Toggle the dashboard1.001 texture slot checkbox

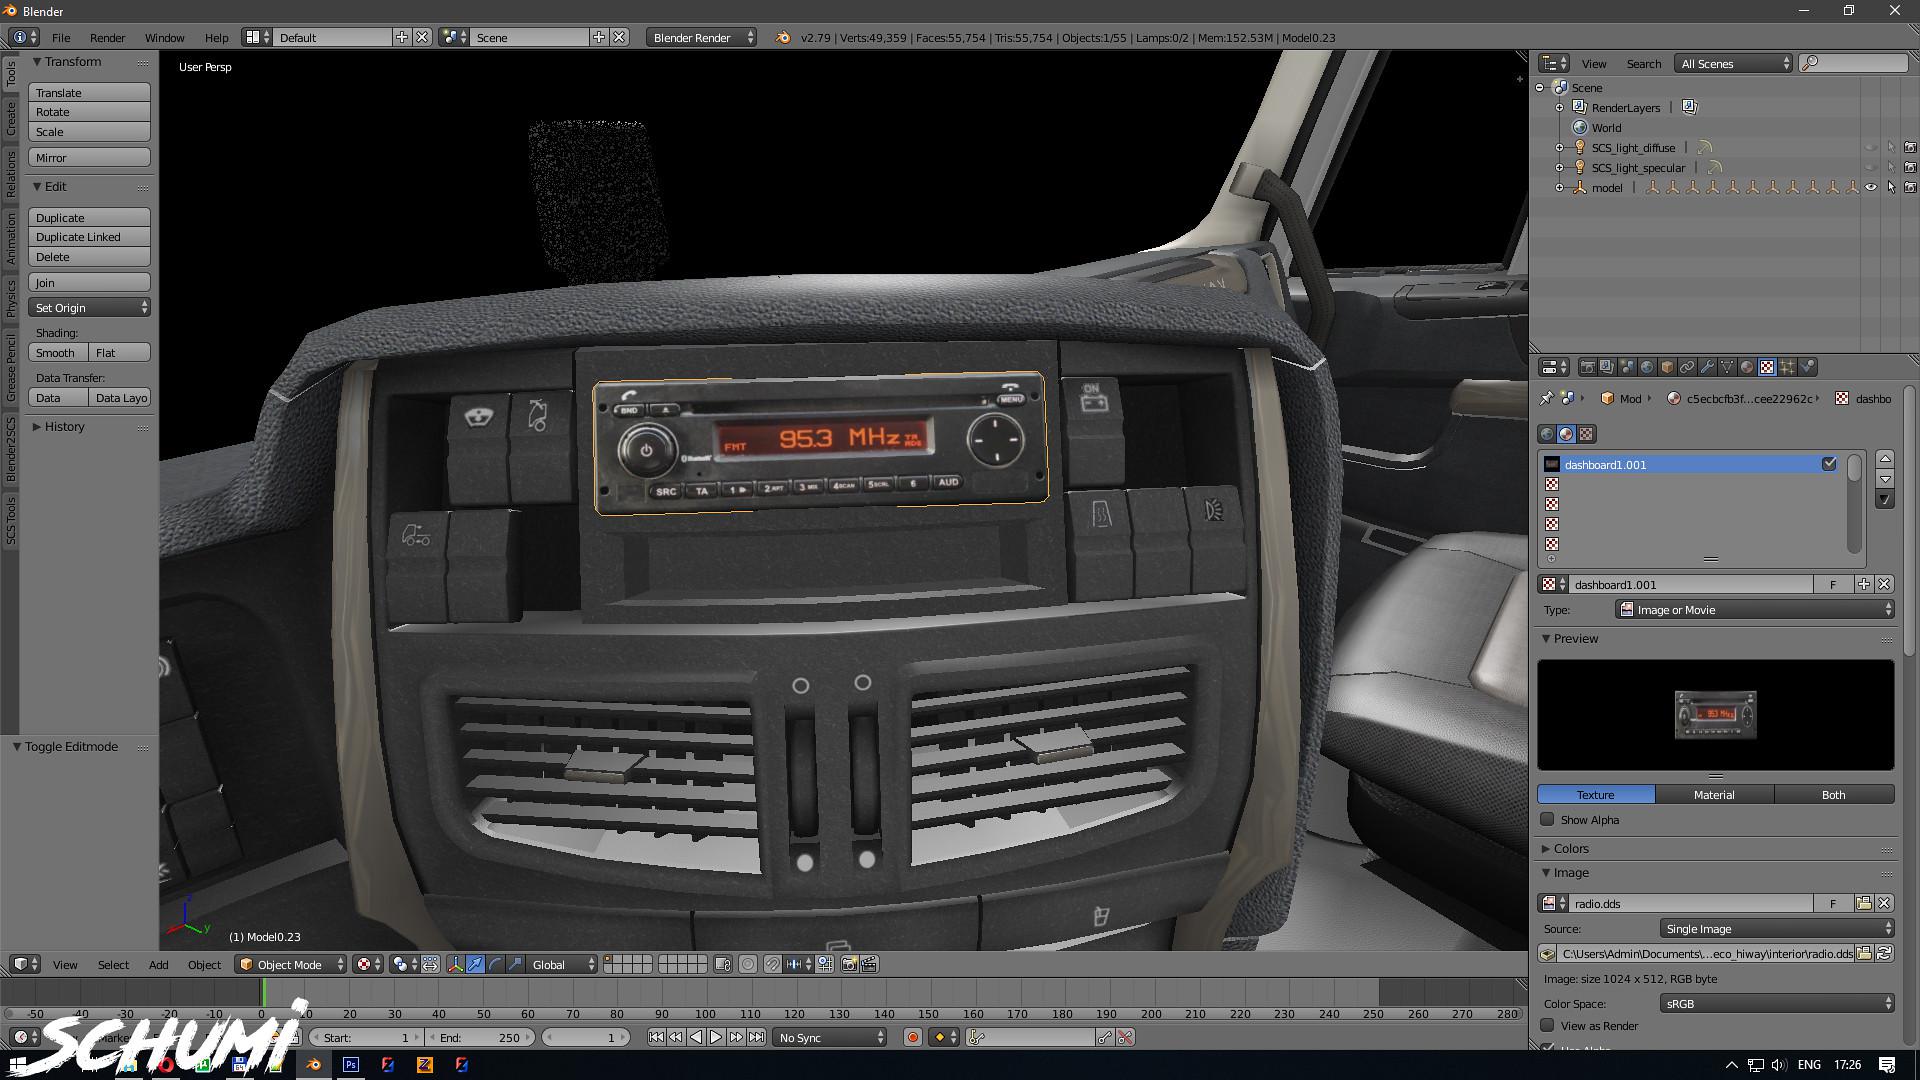pyautogui.click(x=1829, y=464)
